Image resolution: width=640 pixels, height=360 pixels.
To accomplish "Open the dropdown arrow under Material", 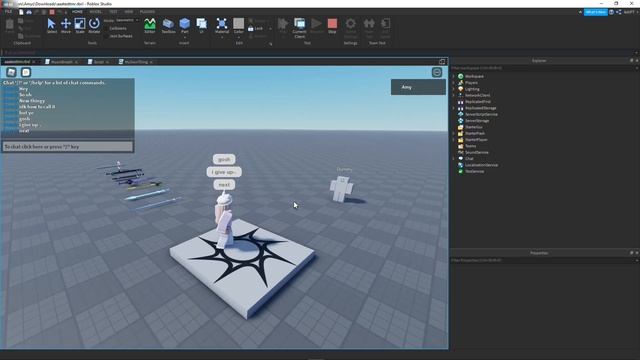I will click(x=222, y=37).
